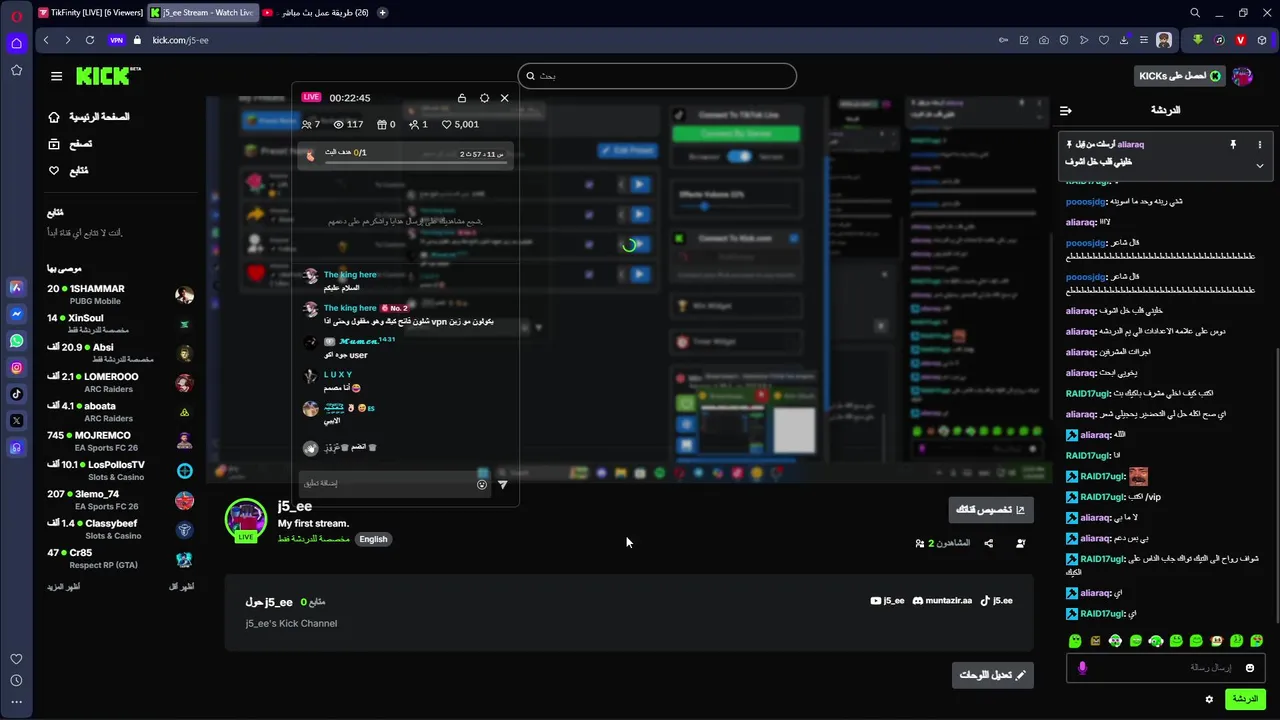Click the English language tag
This screenshot has height=720, width=1280.
(373, 539)
